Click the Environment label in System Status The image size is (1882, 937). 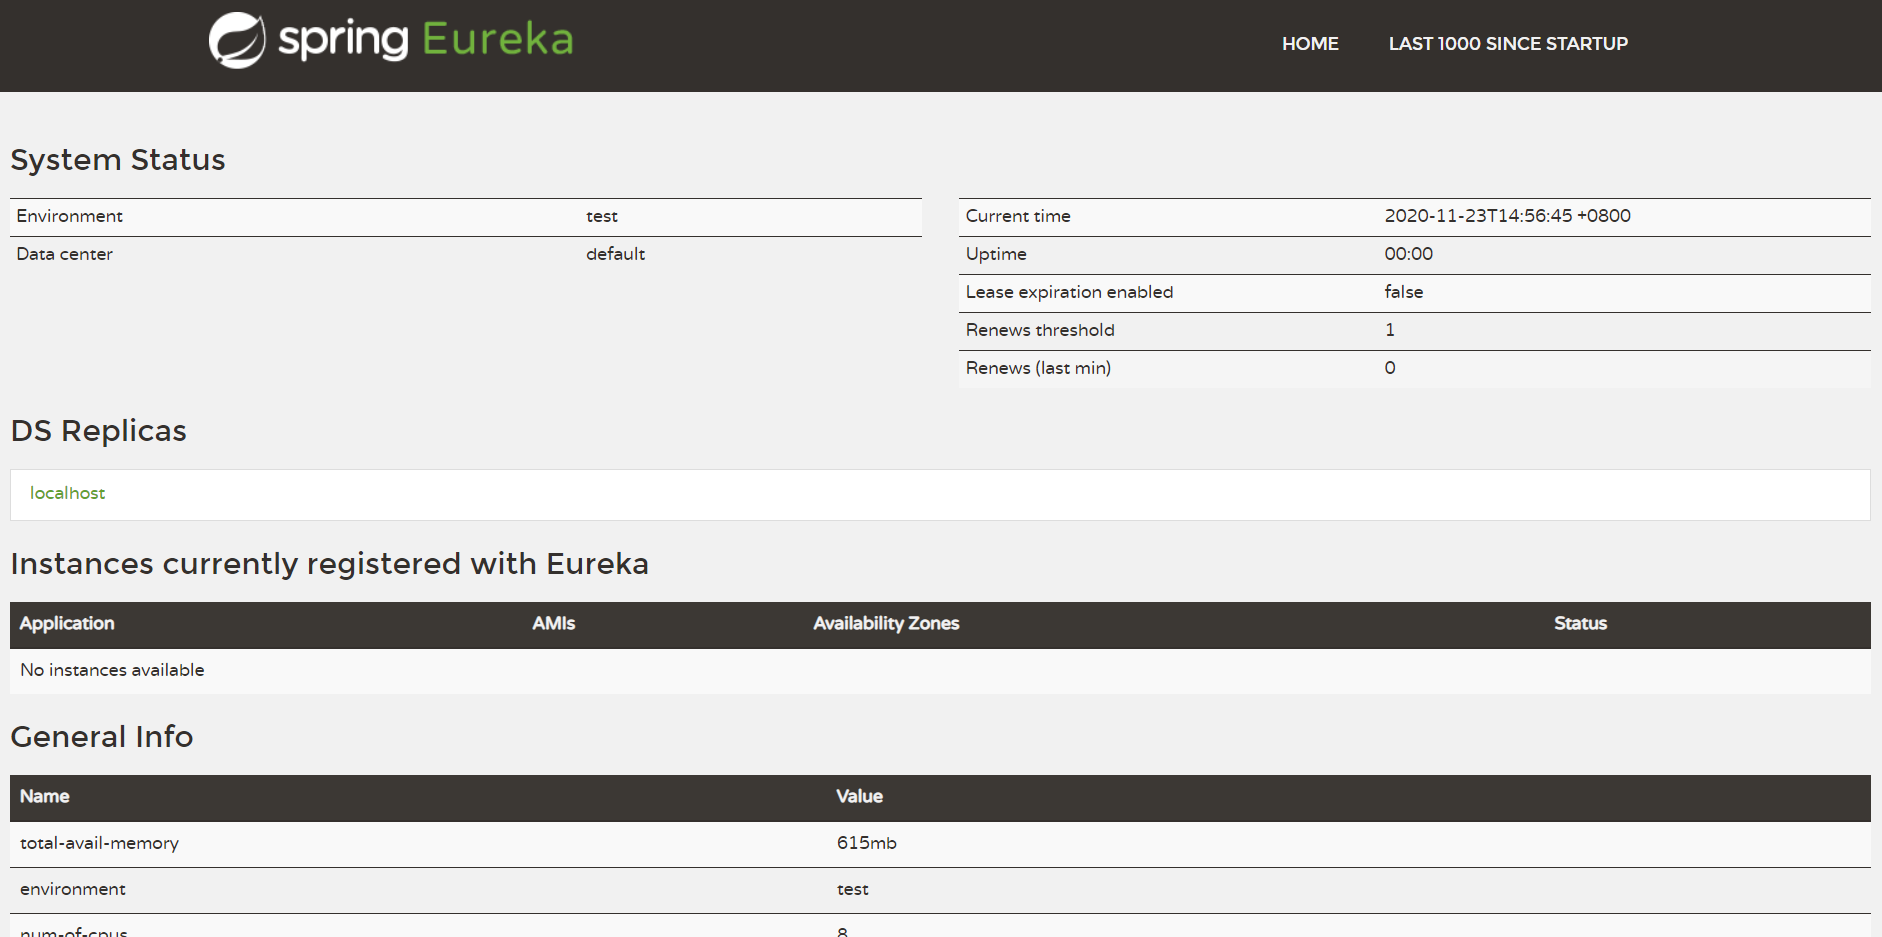[x=70, y=216]
